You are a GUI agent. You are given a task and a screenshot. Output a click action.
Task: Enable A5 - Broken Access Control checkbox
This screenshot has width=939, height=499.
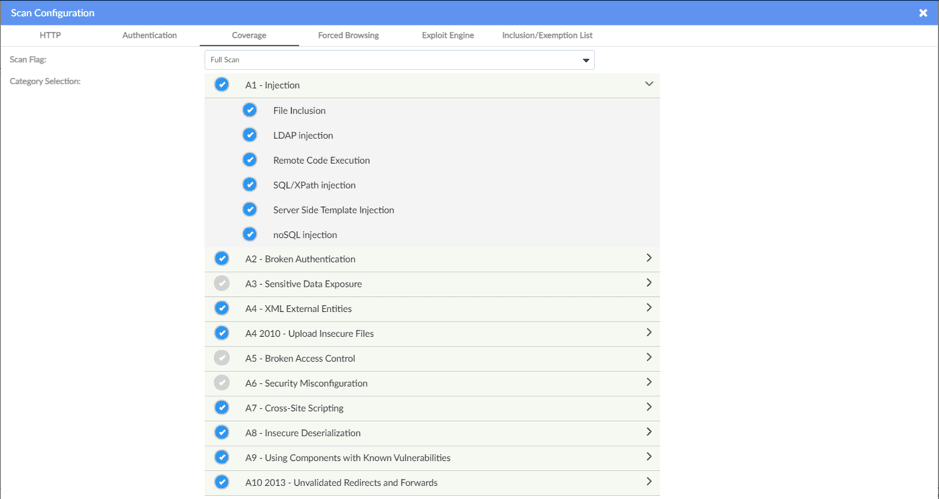[222, 358]
